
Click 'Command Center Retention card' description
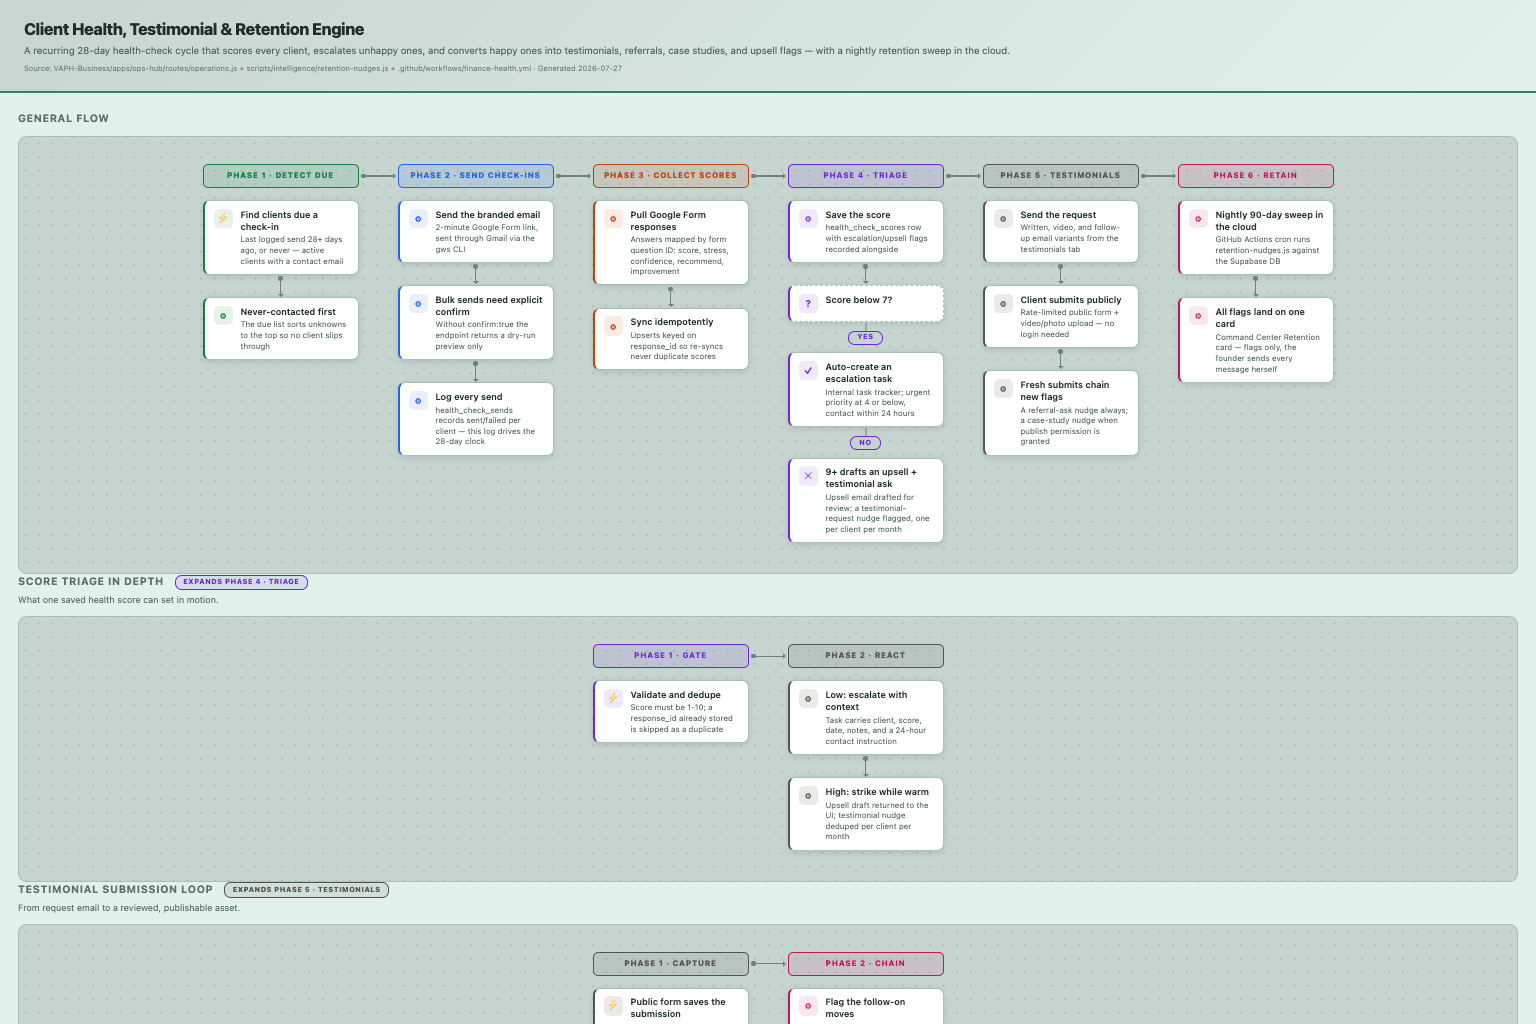[x=1268, y=353]
